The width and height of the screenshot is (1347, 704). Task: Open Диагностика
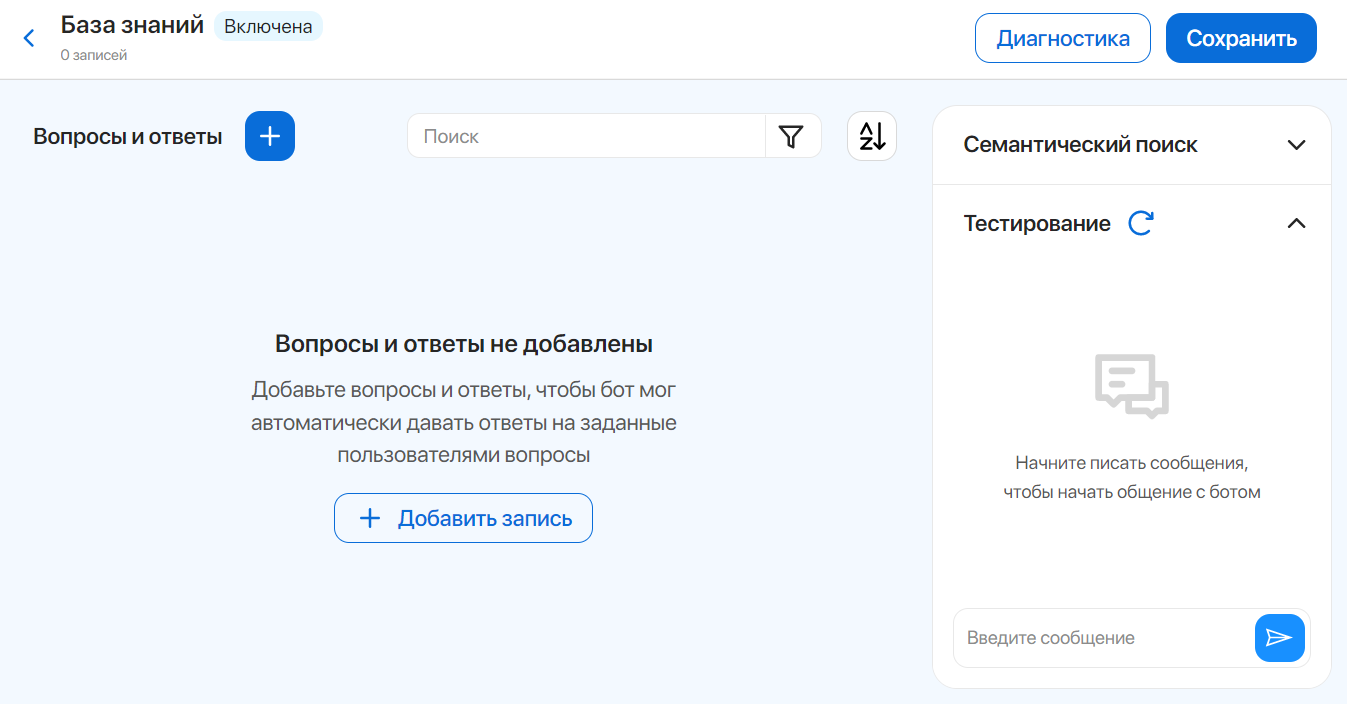point(1062,38)
